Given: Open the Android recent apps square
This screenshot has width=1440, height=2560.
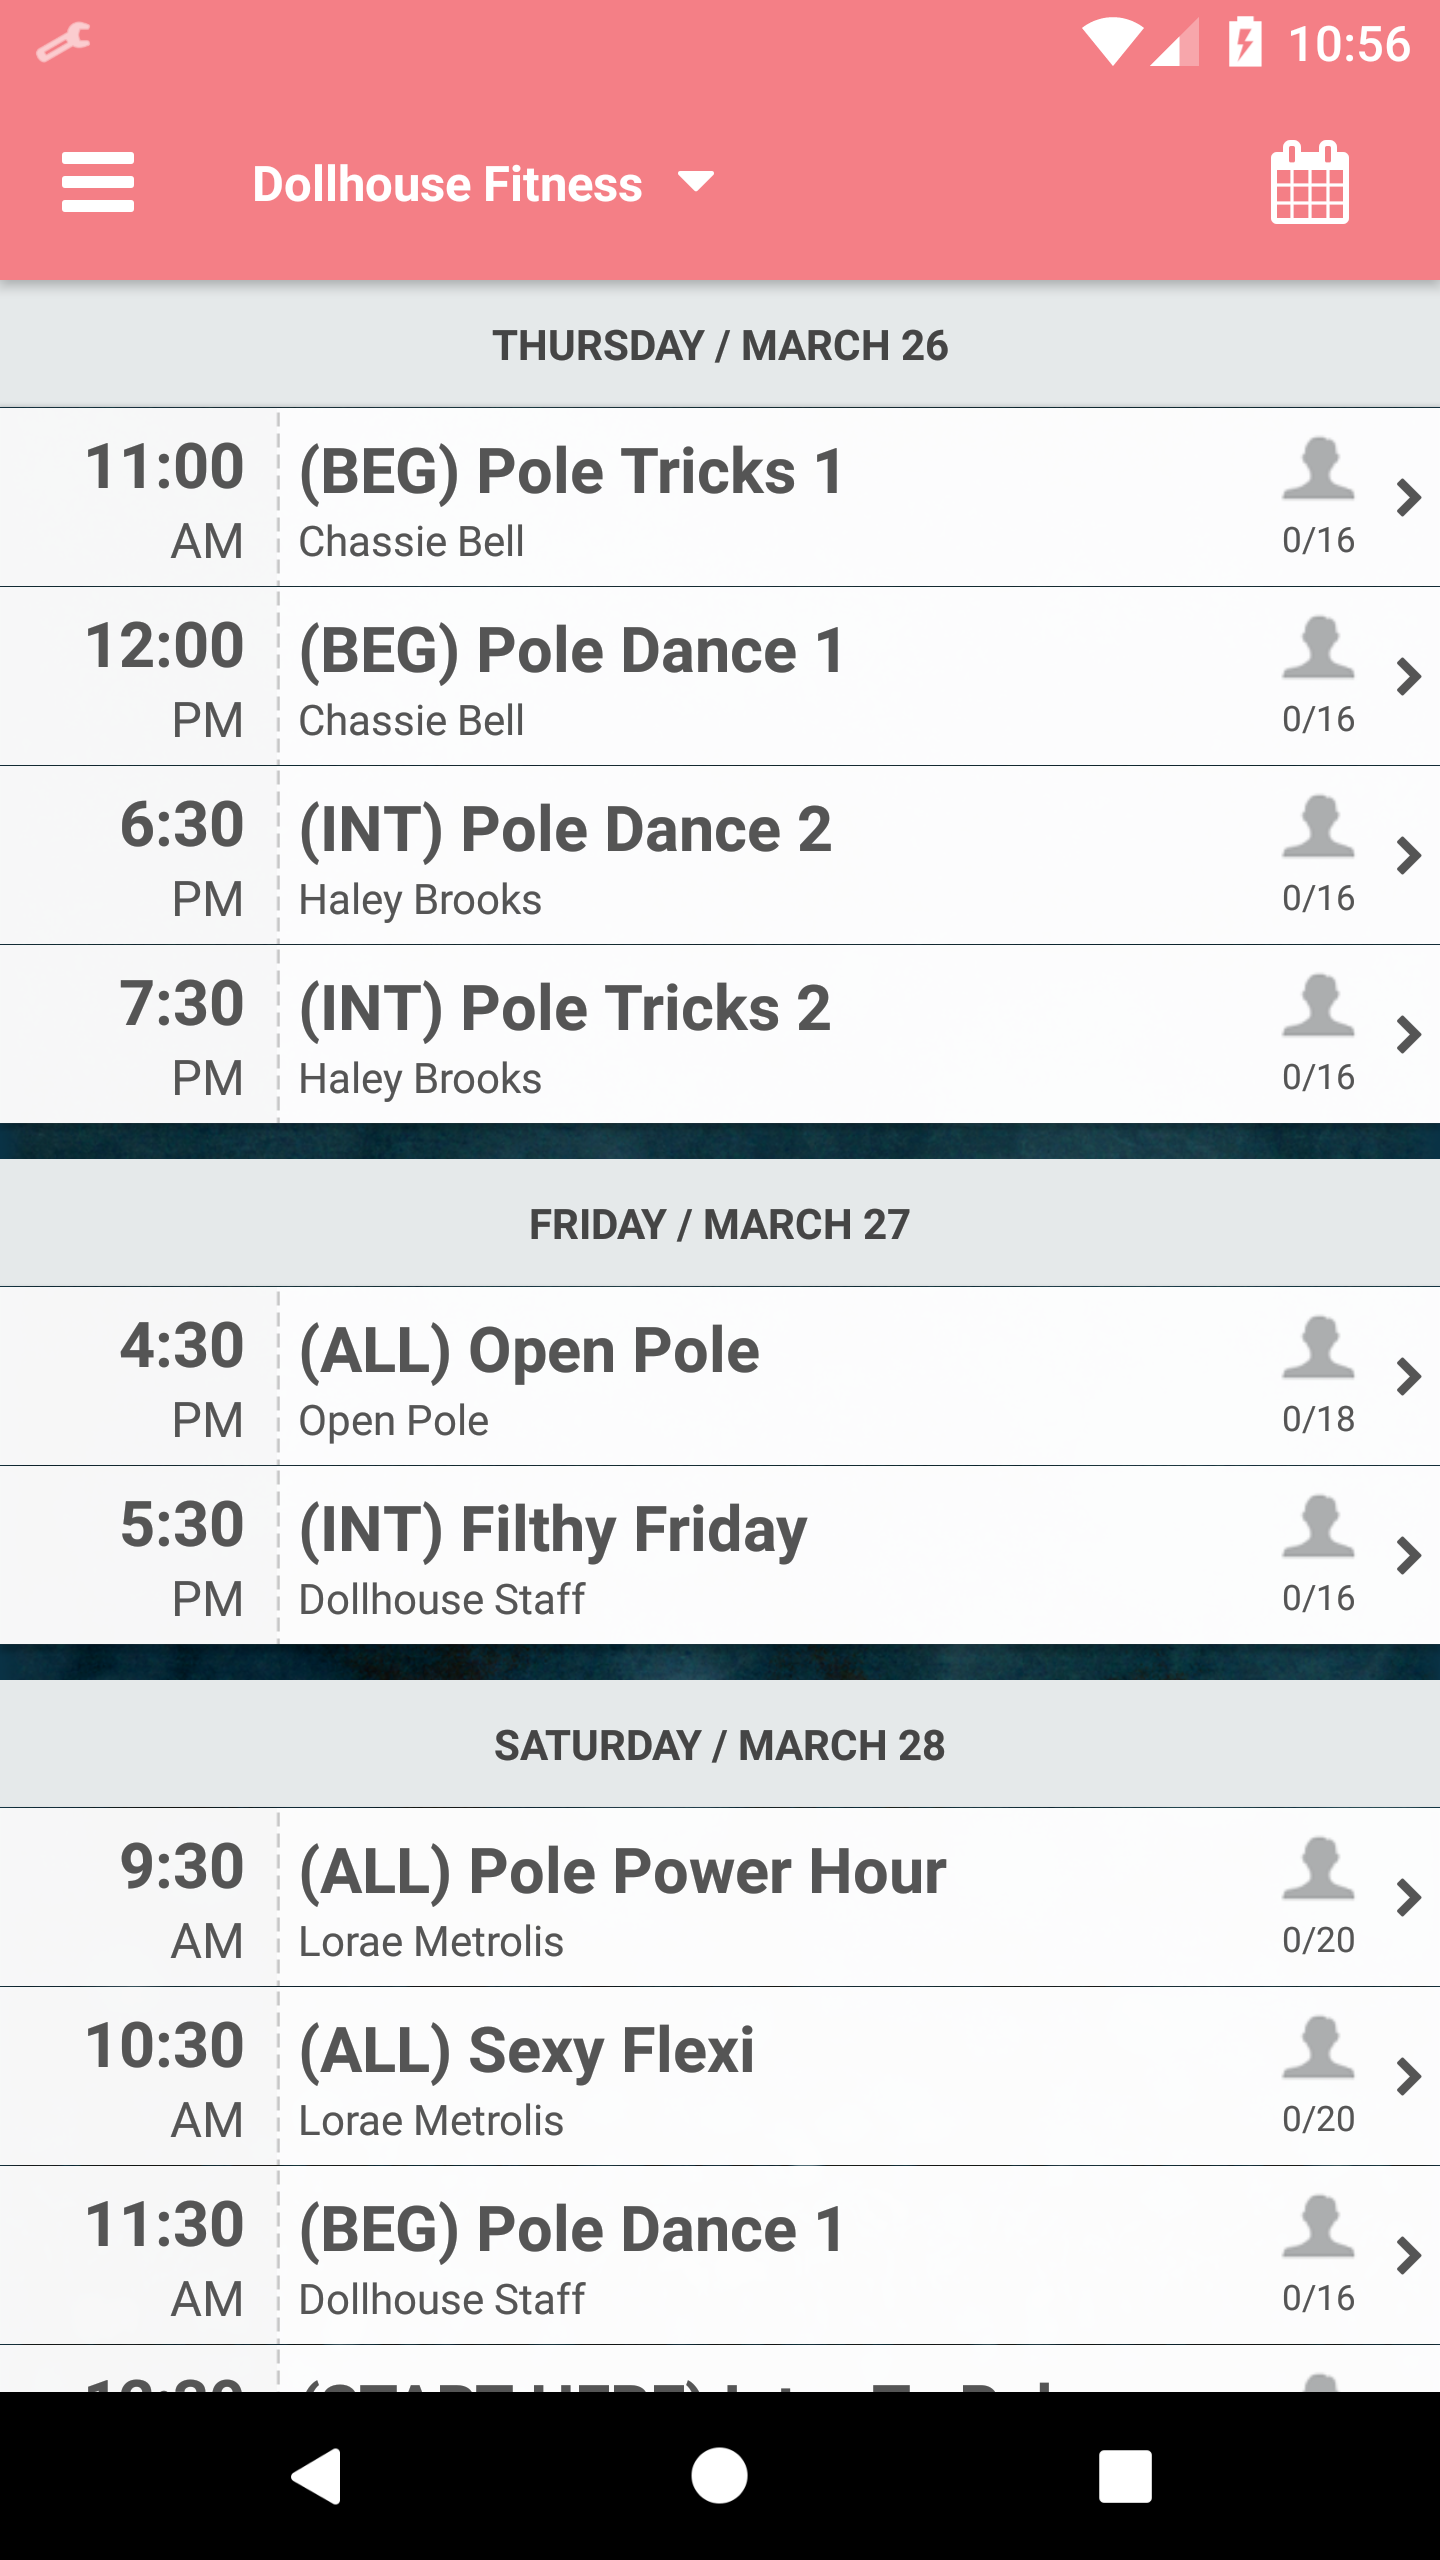Looking at the screenshot, I should tap(1125, 2476).
